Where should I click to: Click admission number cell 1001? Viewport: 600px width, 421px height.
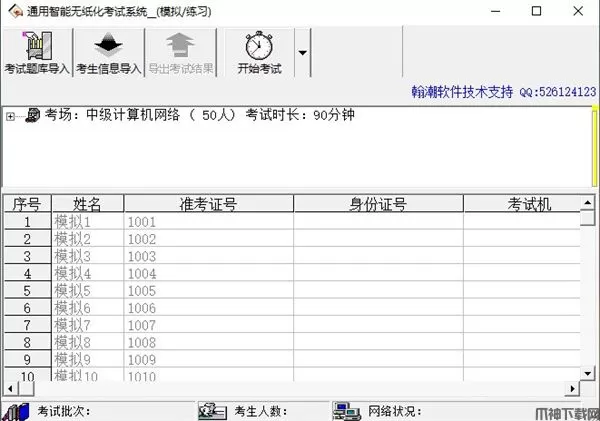pos(209,222)
